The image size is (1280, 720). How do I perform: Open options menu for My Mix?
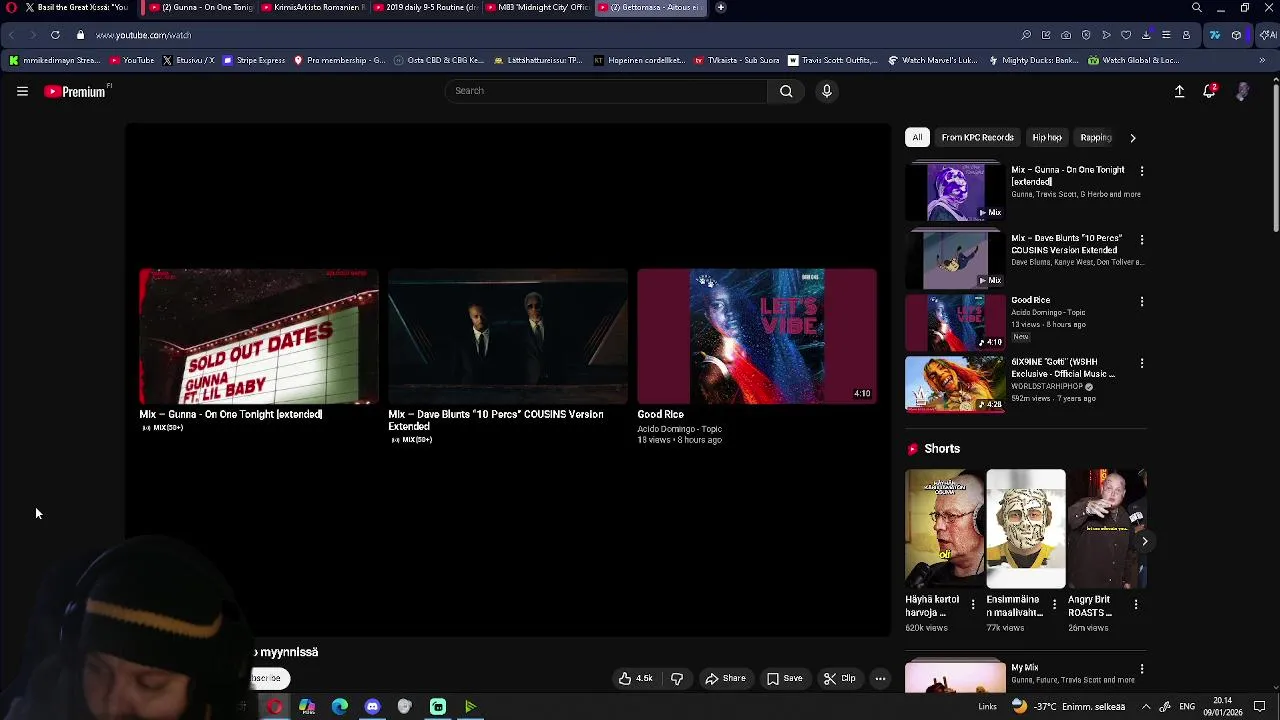(1142, 669)
